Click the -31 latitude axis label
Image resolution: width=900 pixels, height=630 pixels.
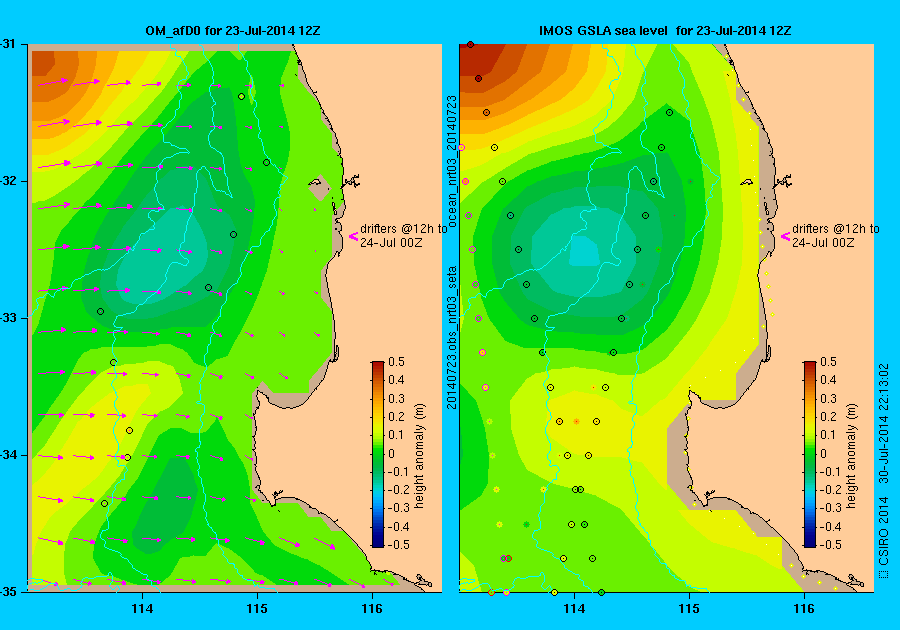coord(7,44)
